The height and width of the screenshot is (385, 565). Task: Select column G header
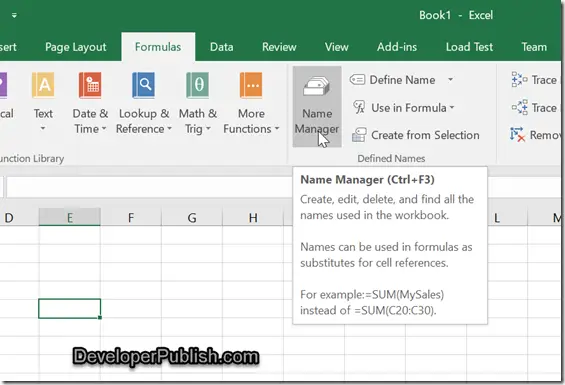(192, 217)
